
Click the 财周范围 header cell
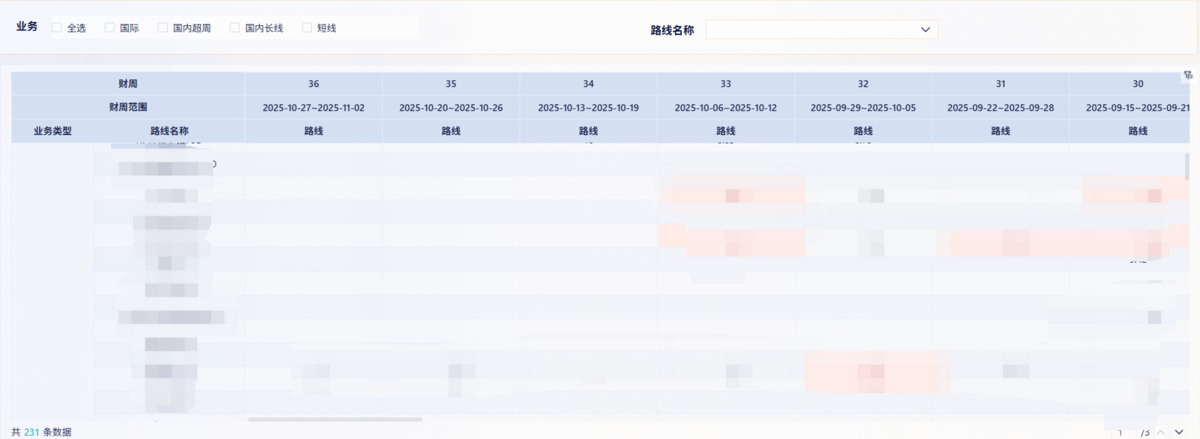(128, 107)
